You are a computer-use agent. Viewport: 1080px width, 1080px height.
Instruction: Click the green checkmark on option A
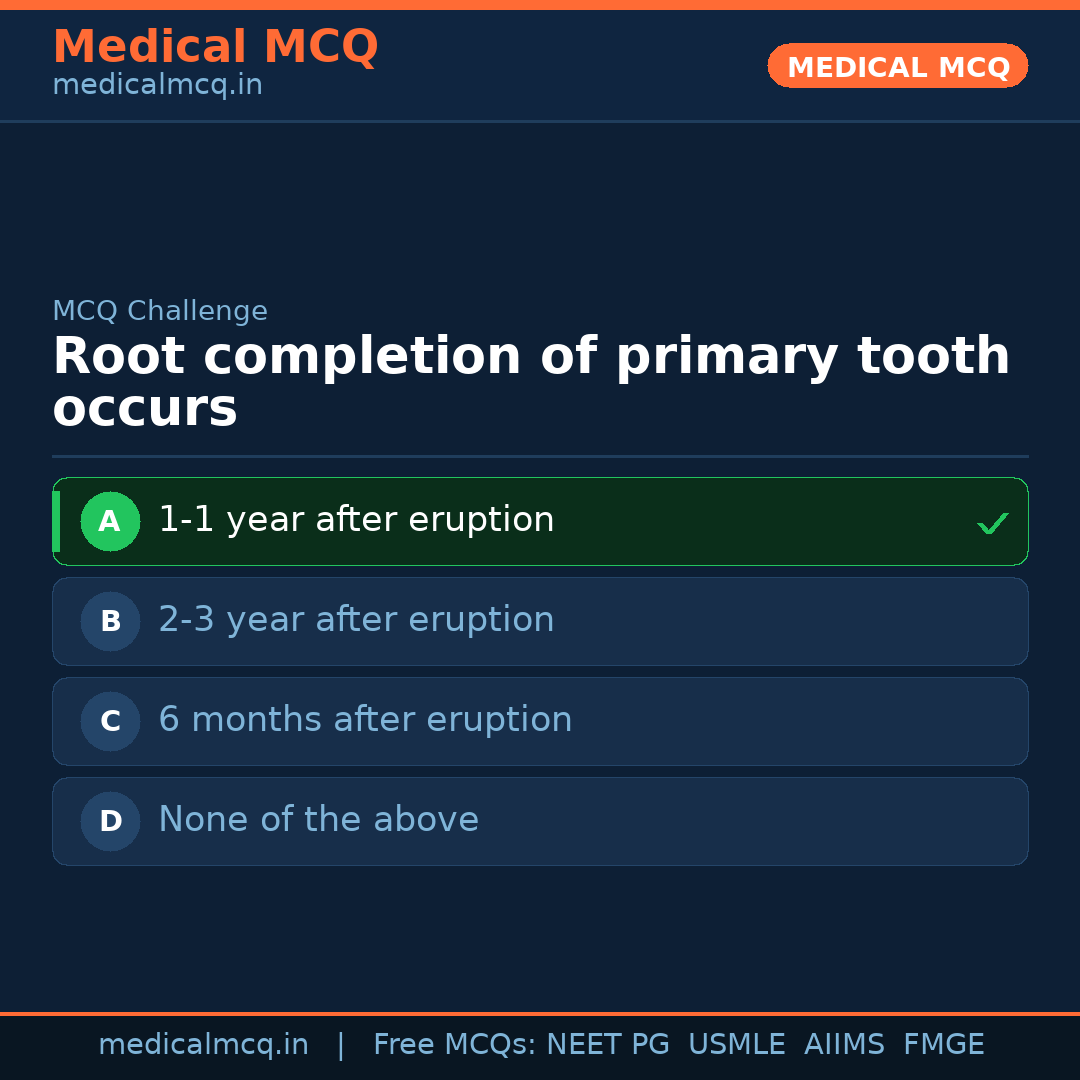992,521
